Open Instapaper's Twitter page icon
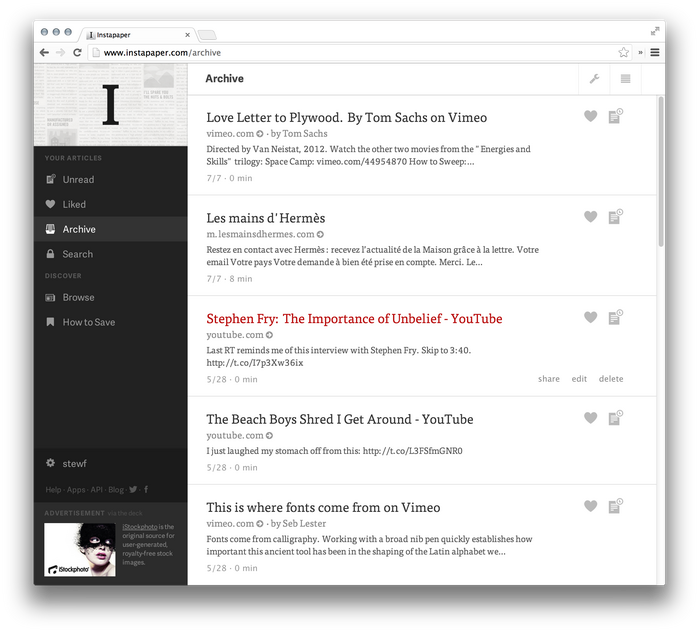 tap(133, 489)
